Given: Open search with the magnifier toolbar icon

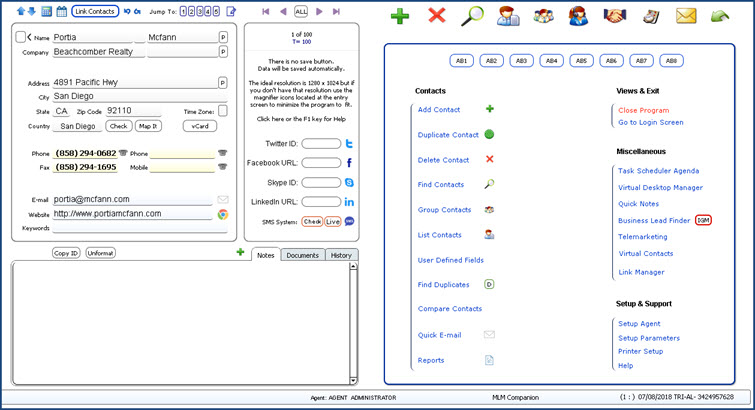Looking at the screenshot, I should click(472, 16).
